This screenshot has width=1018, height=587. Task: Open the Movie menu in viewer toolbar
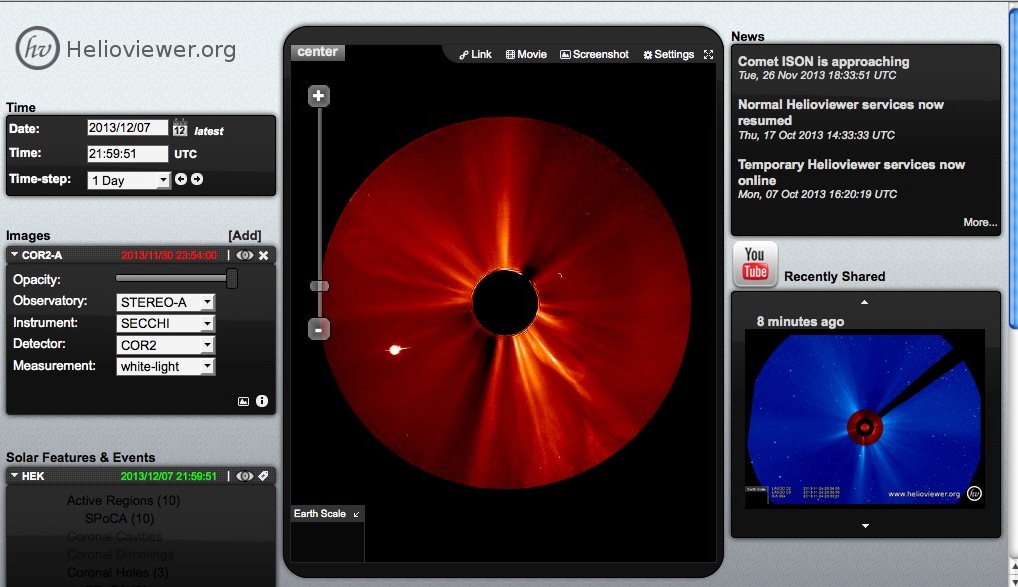click(526, 55)
